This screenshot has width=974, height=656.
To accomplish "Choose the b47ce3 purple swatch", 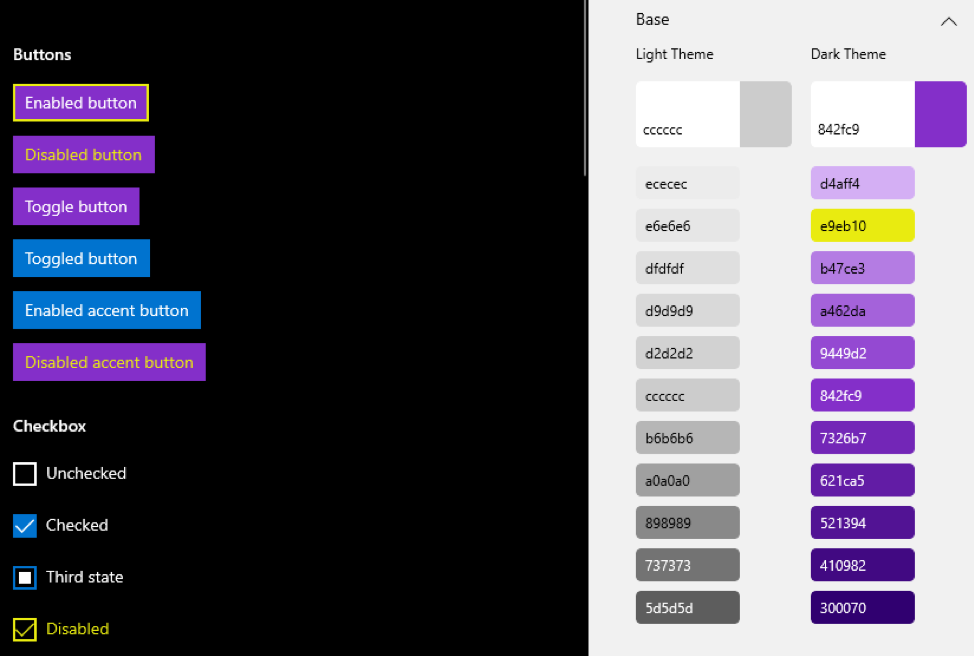I will tap(863, 268).
